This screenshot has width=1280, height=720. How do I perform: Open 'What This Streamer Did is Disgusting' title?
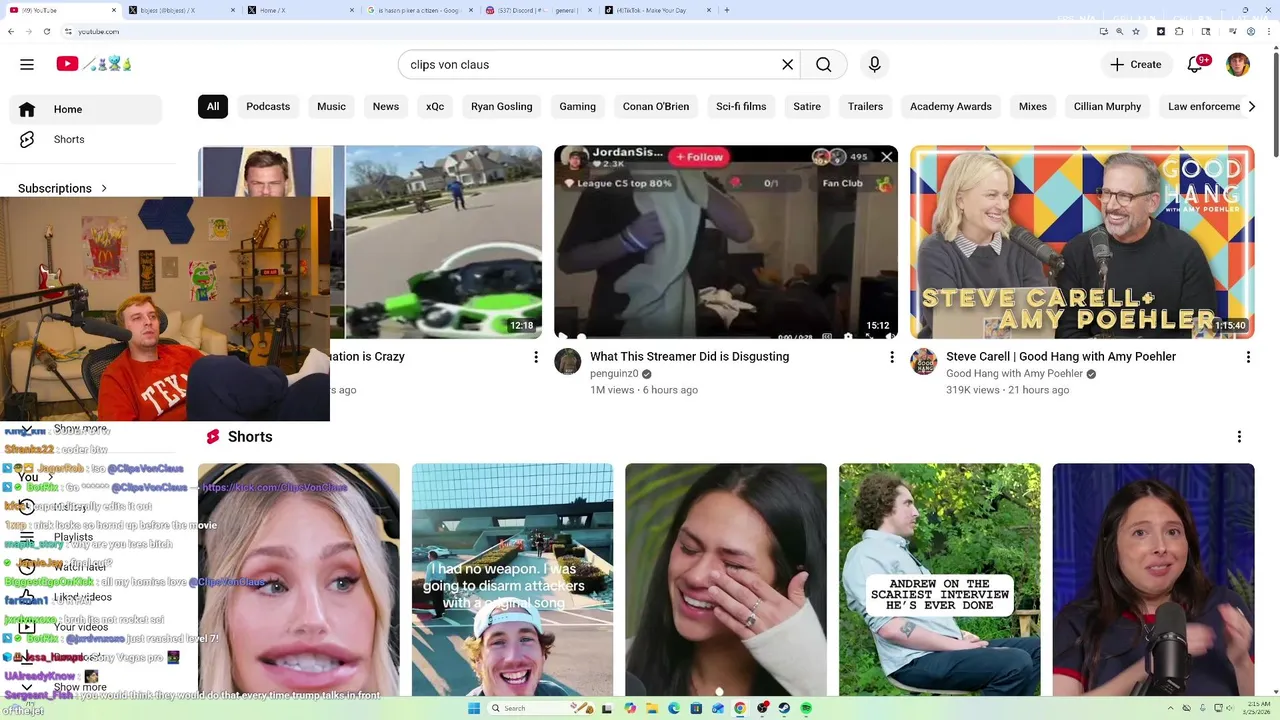689,356
